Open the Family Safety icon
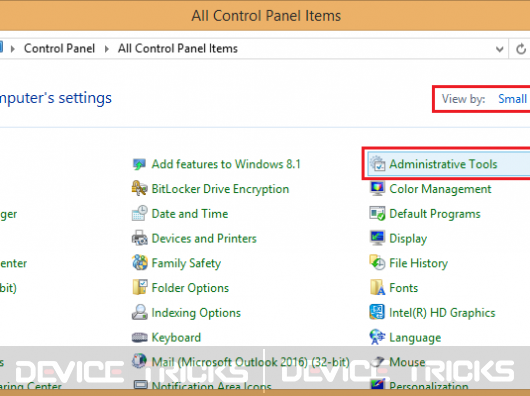The image size is (530, 396). [x=140, y=263]
